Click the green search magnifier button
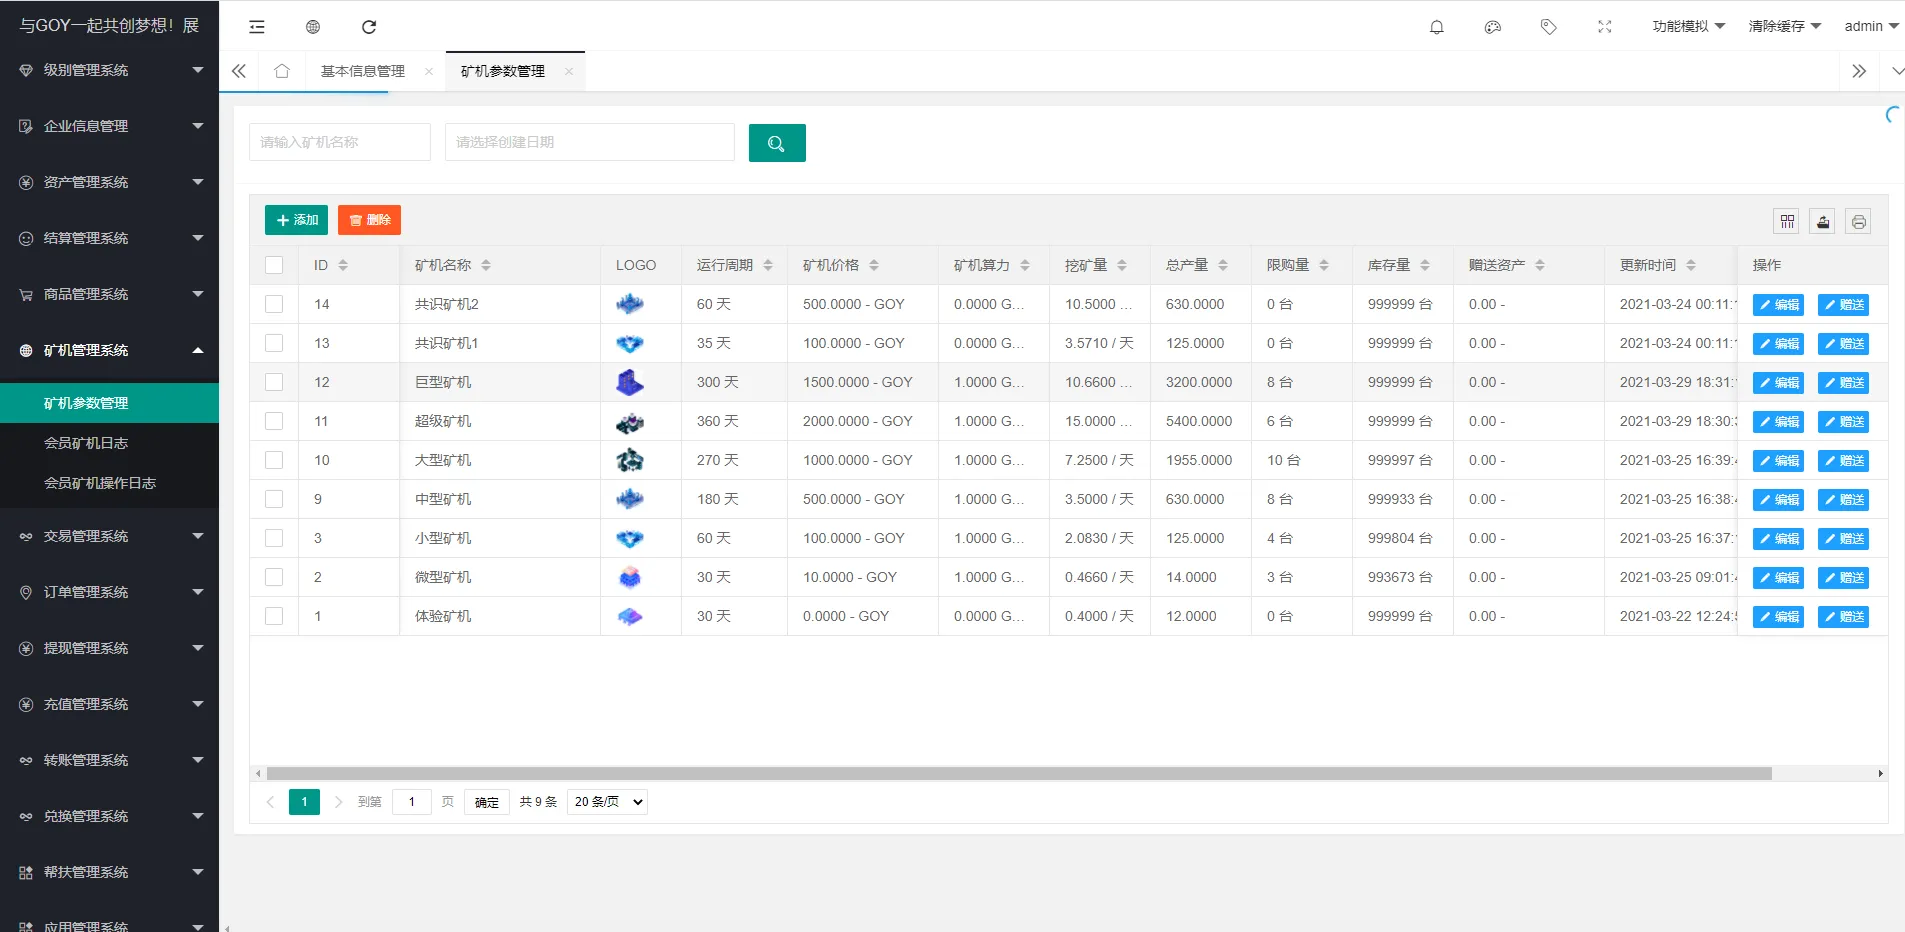1905x932 pixels. [776, 143]
